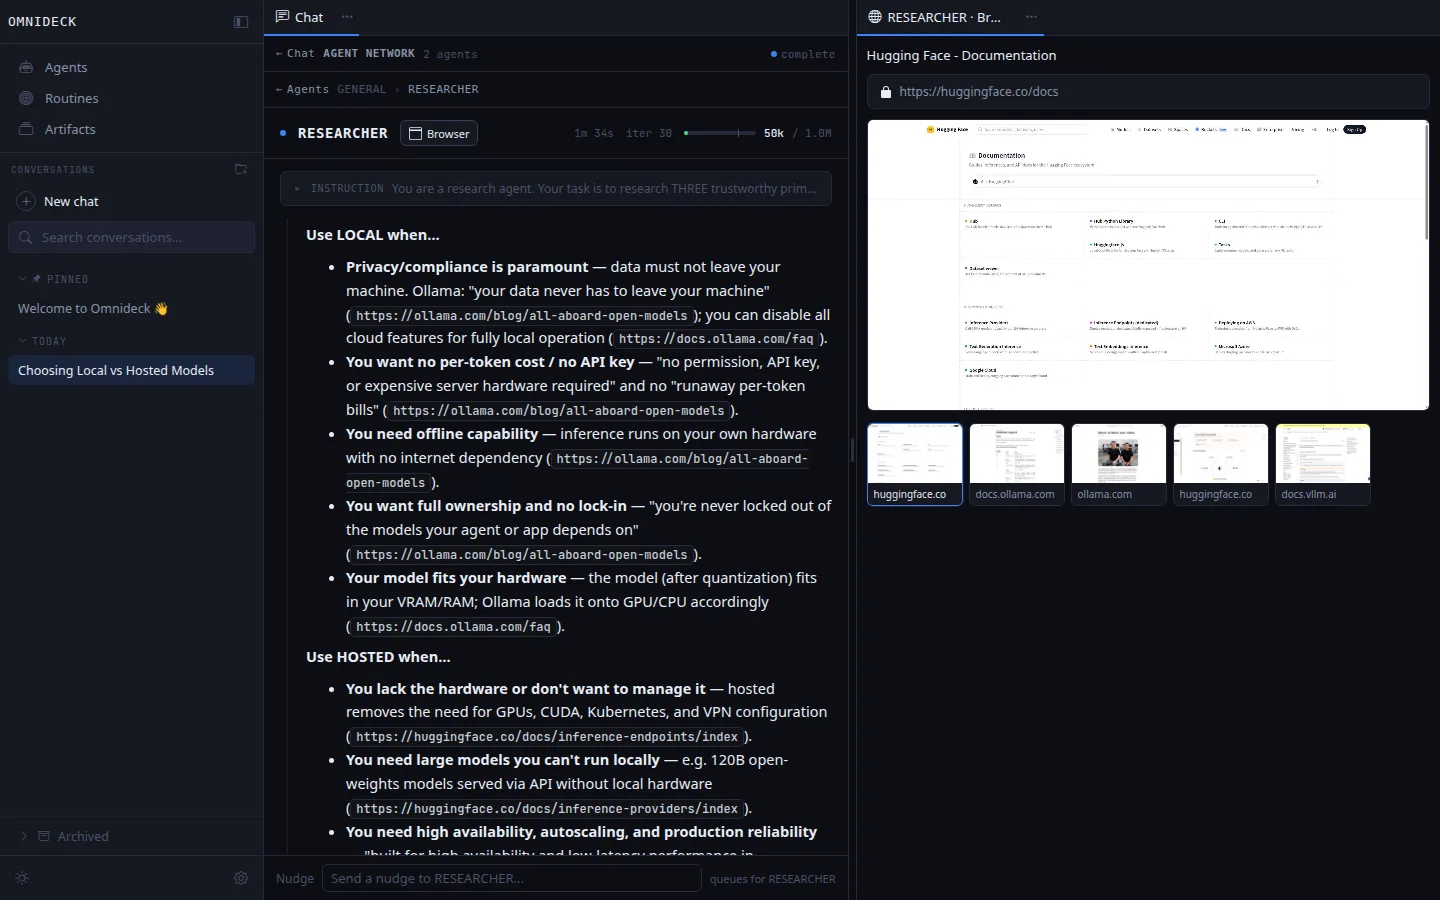Click the huggingface.co/docs URL field
Screen dimensions: 1440x900
tap(1148, 91)
